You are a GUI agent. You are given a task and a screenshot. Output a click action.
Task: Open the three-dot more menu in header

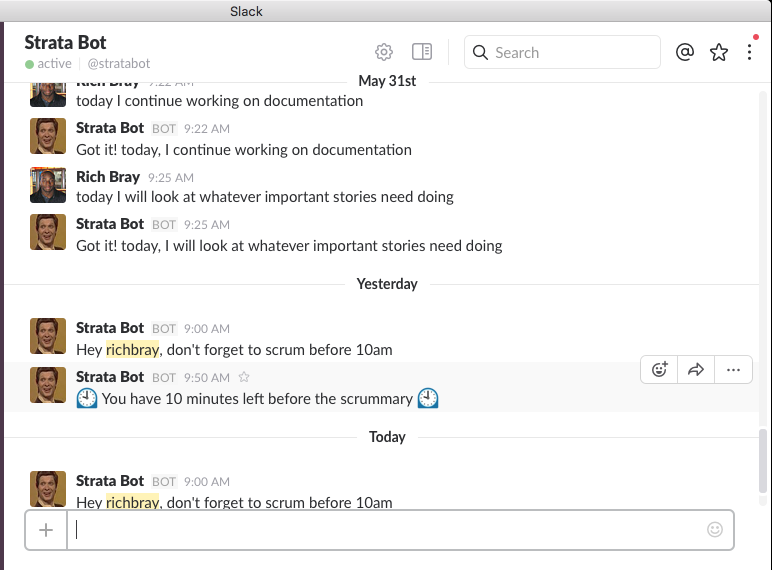(749, 52)
